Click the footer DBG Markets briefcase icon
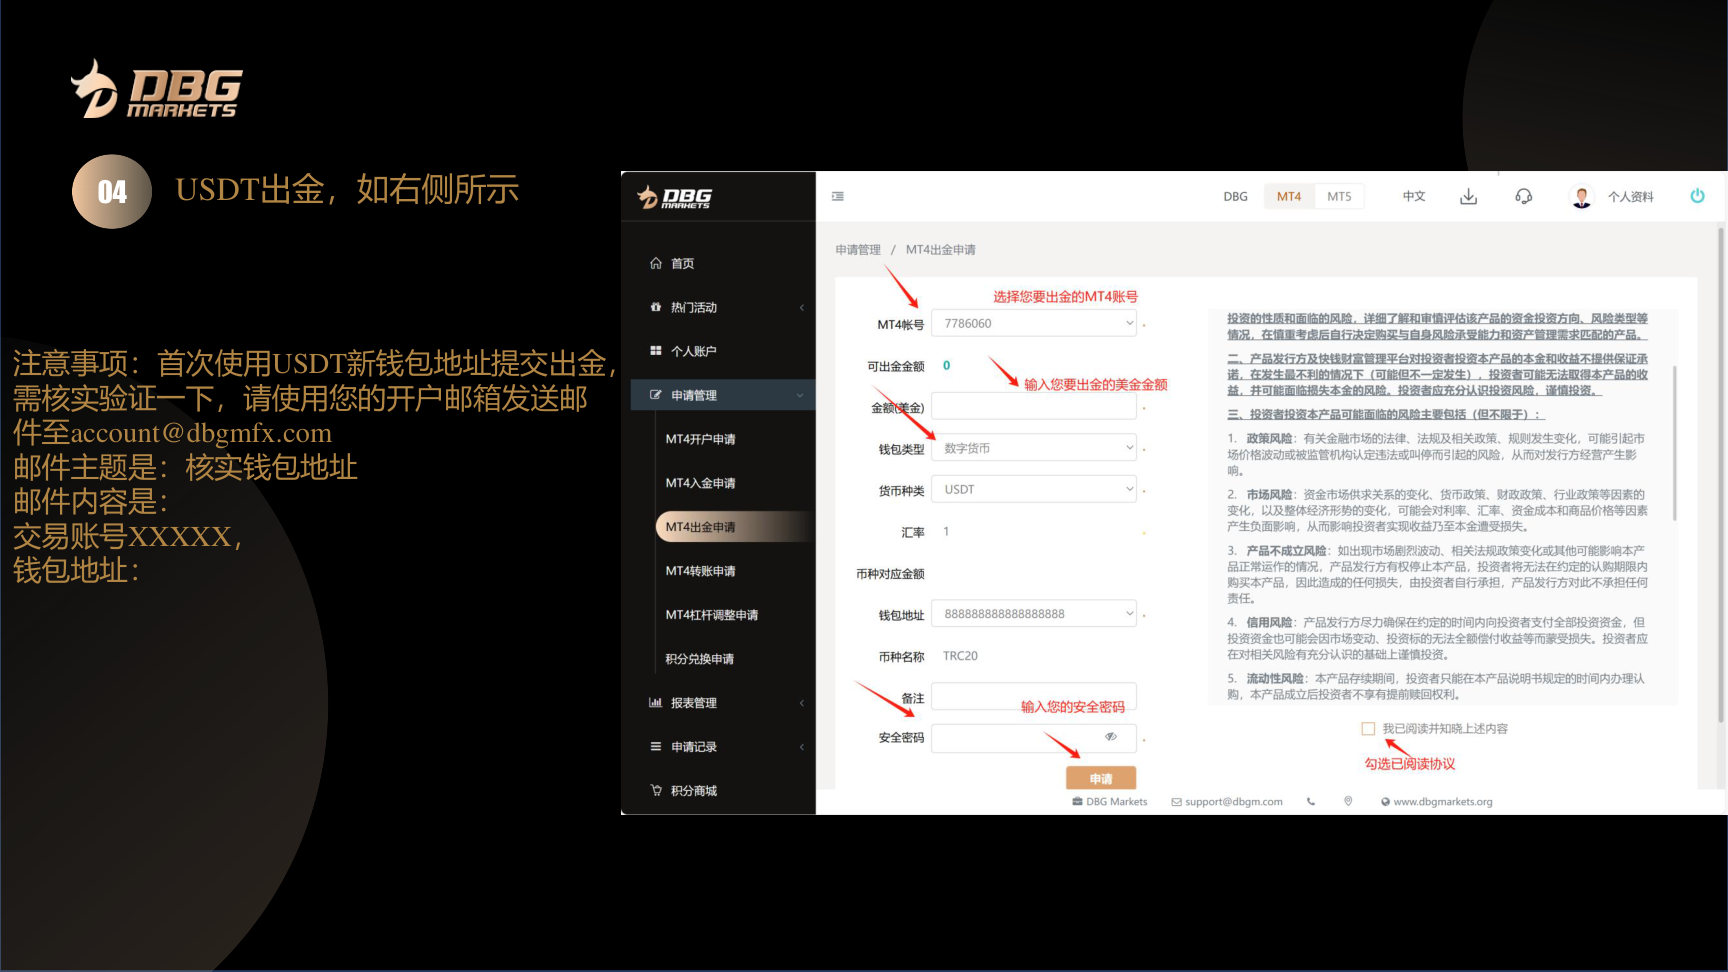Screen dimensions: 1728x972 (x=1077, y=801)
